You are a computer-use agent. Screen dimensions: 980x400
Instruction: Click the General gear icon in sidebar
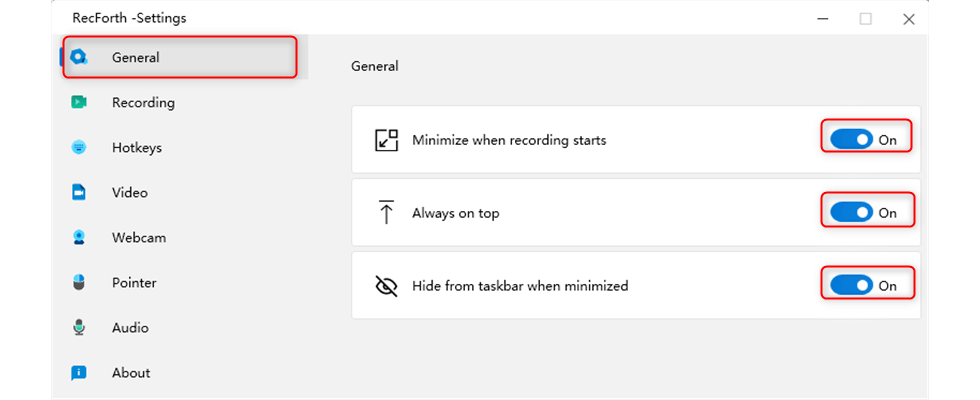(79, 58)
